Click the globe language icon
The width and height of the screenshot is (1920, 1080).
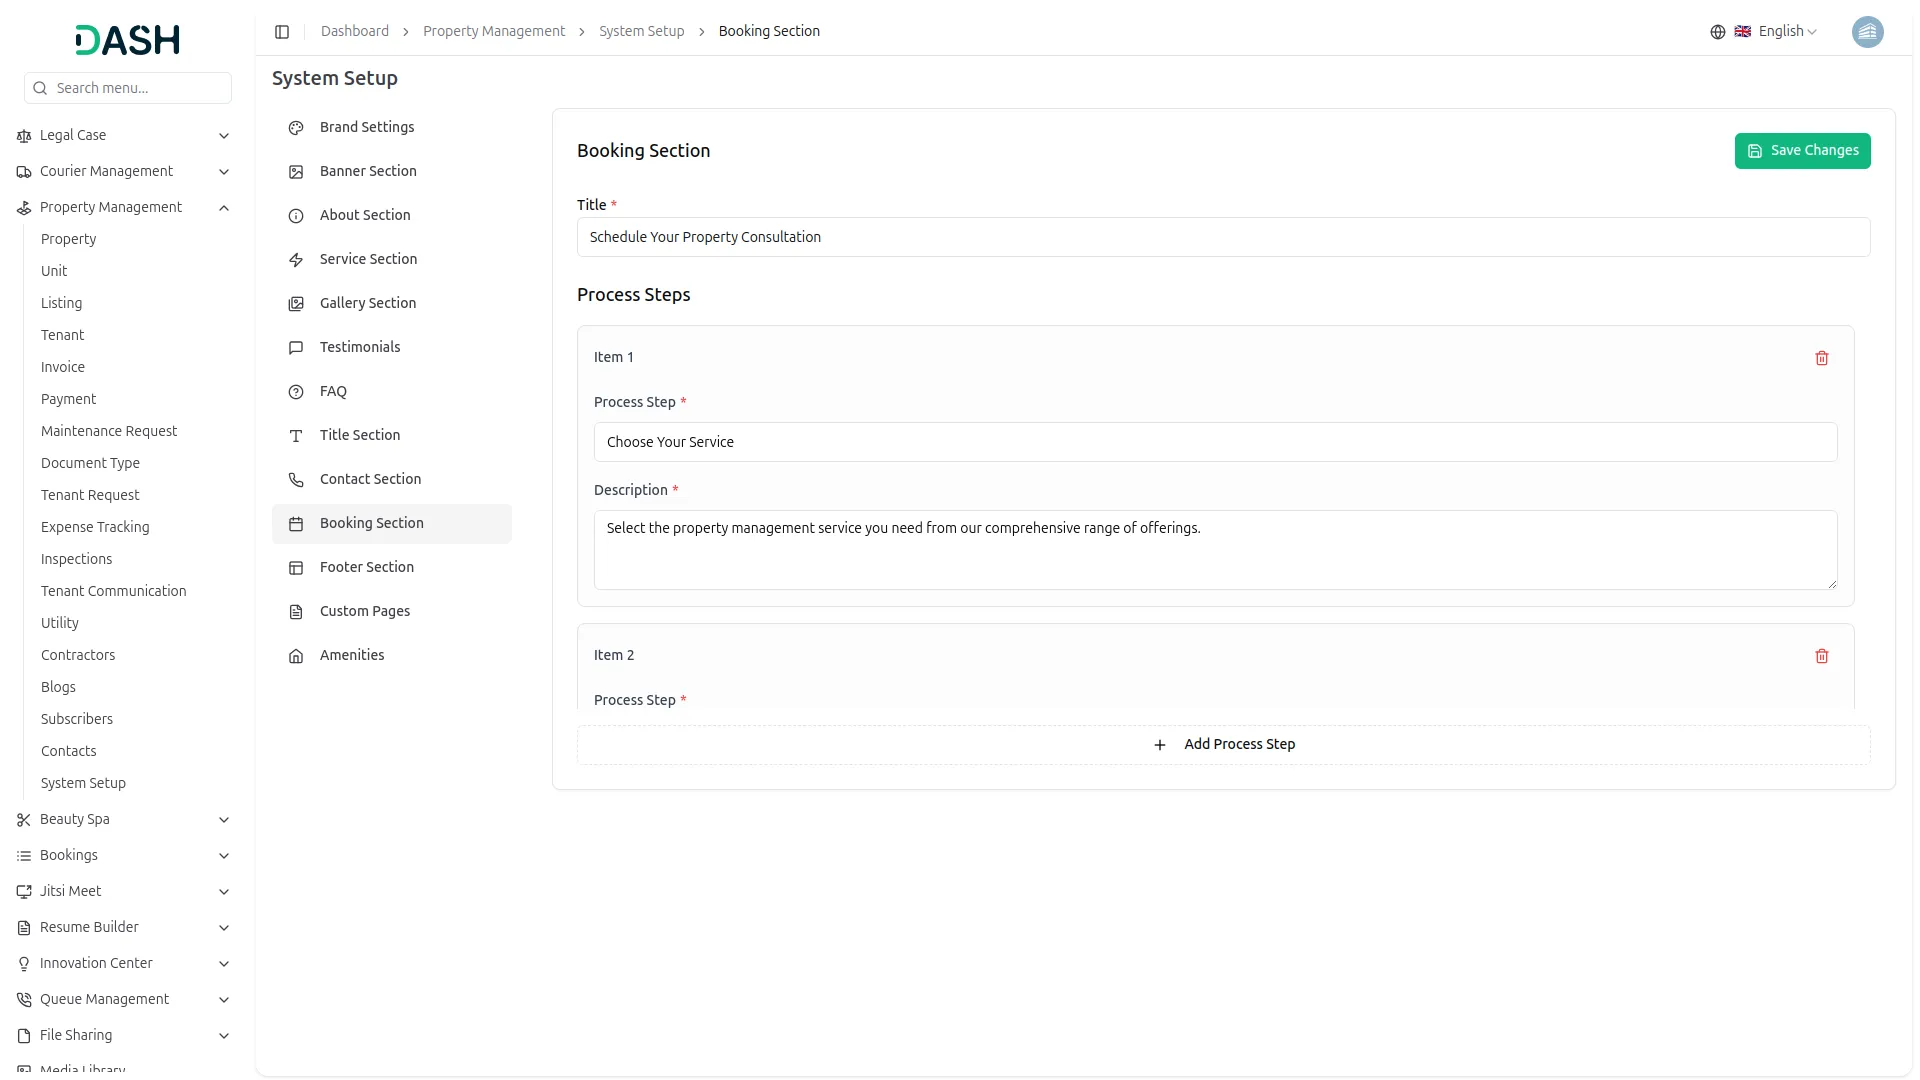(x=1717, y=32)
